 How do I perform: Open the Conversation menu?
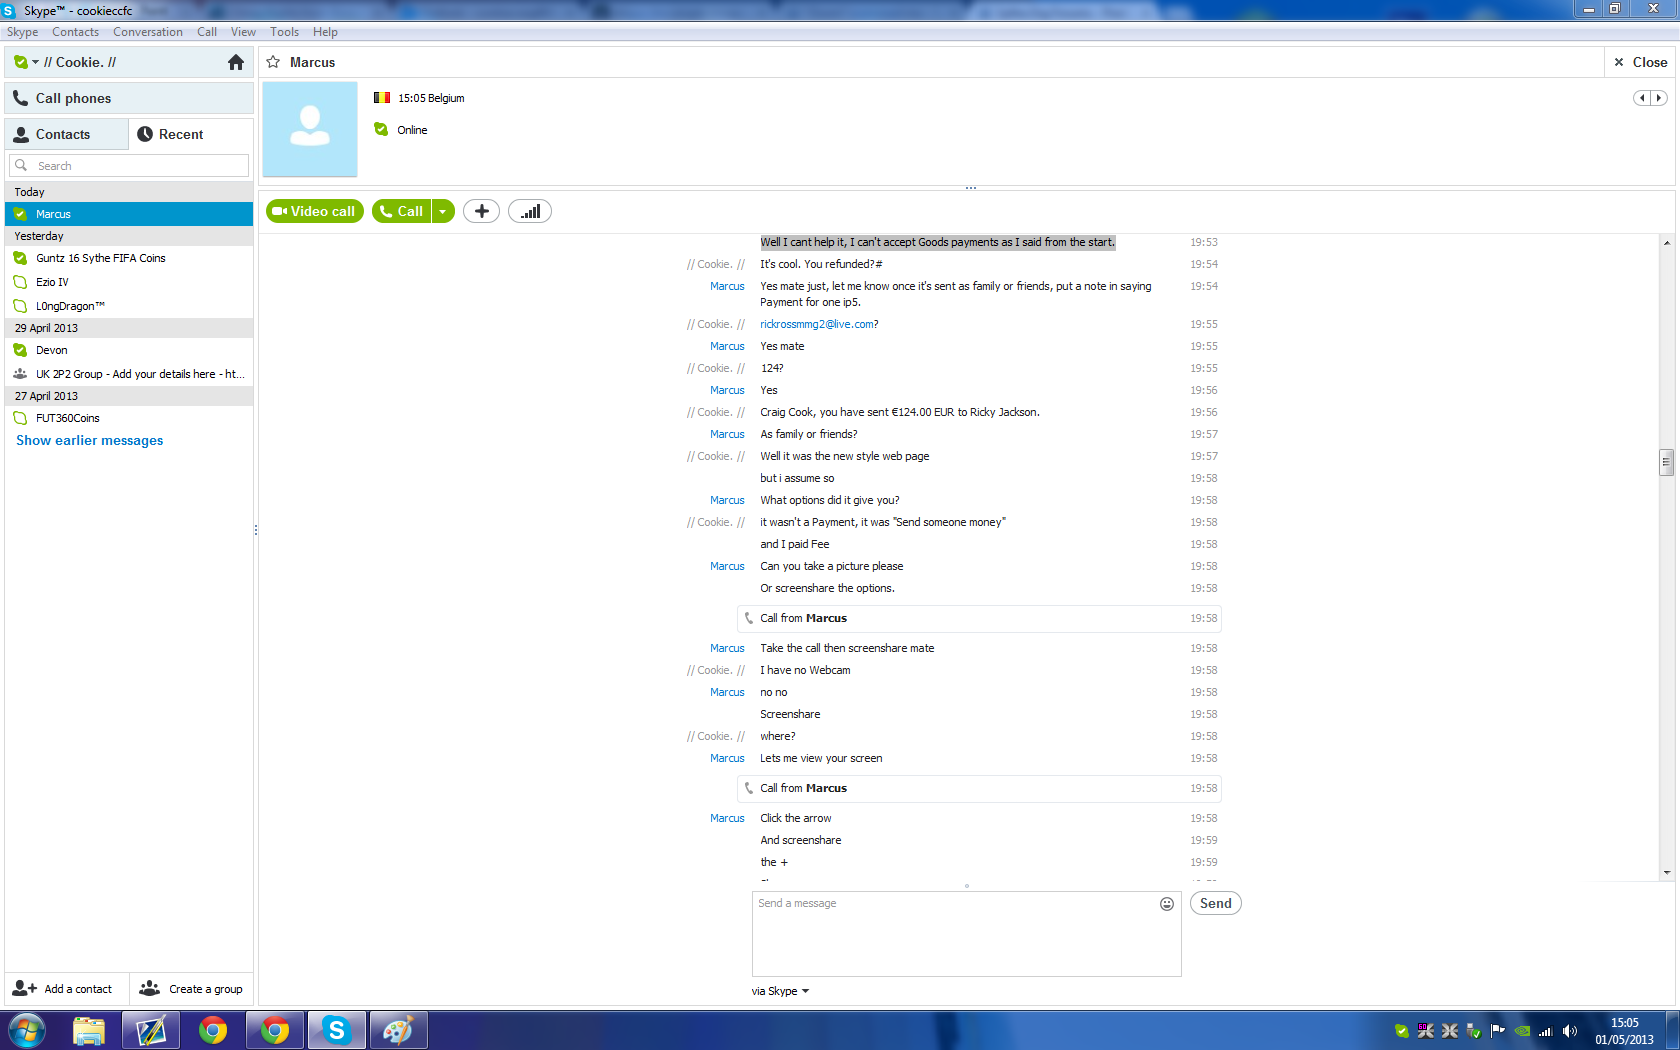[x=148, y=32]
